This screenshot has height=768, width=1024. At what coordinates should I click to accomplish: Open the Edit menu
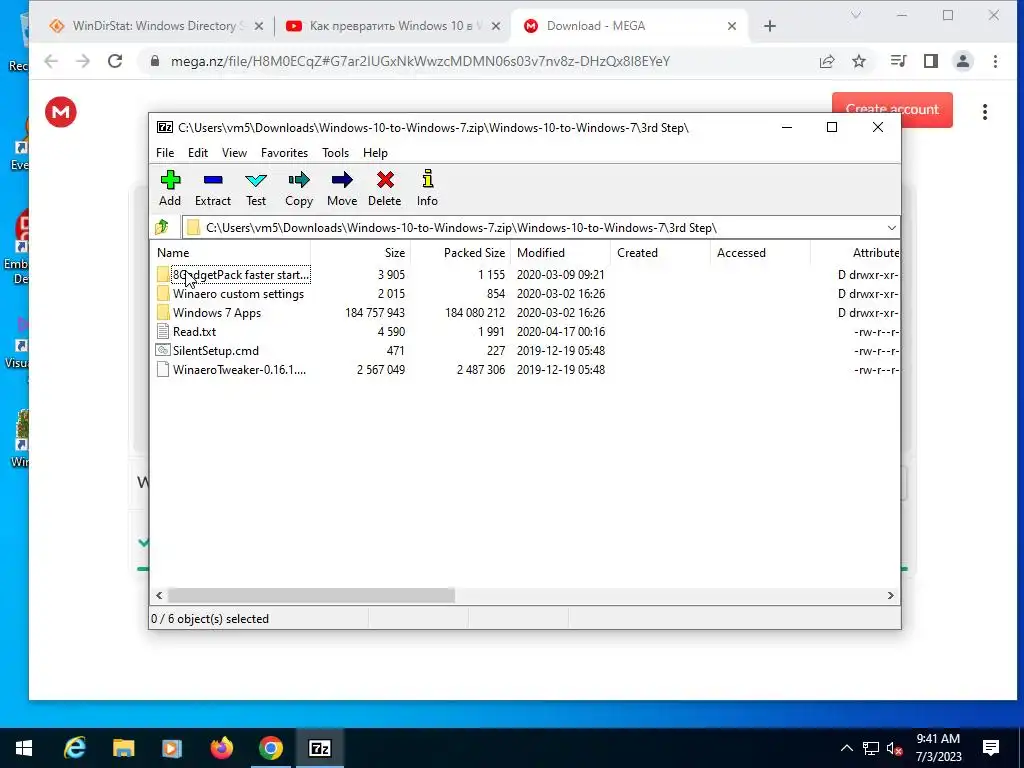[198, 153]
